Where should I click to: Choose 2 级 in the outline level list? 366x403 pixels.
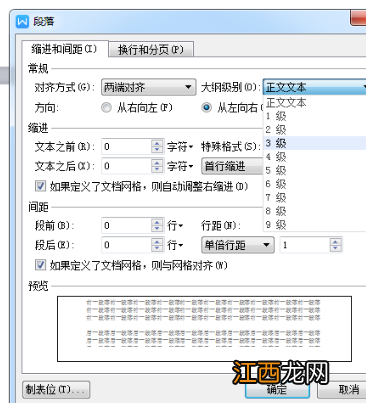(314, 130)
